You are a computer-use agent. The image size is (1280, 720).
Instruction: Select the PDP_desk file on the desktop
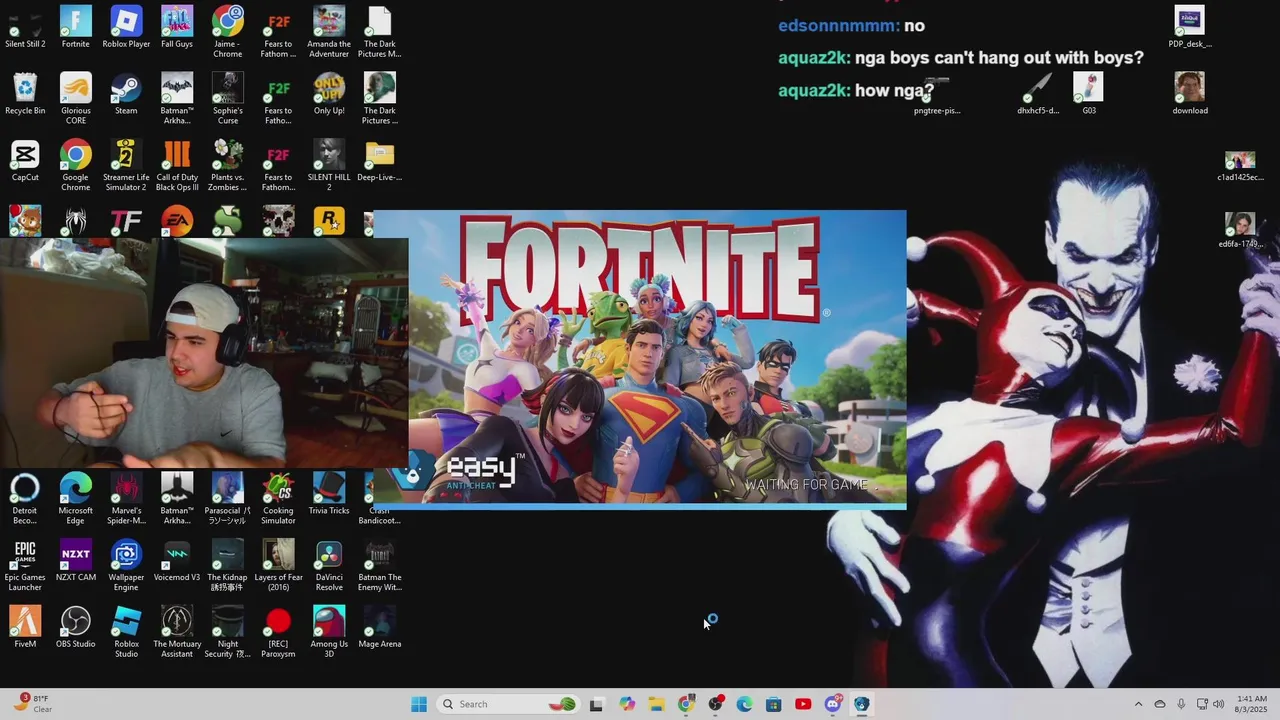pyautogui.click(x=1189, y=27)
